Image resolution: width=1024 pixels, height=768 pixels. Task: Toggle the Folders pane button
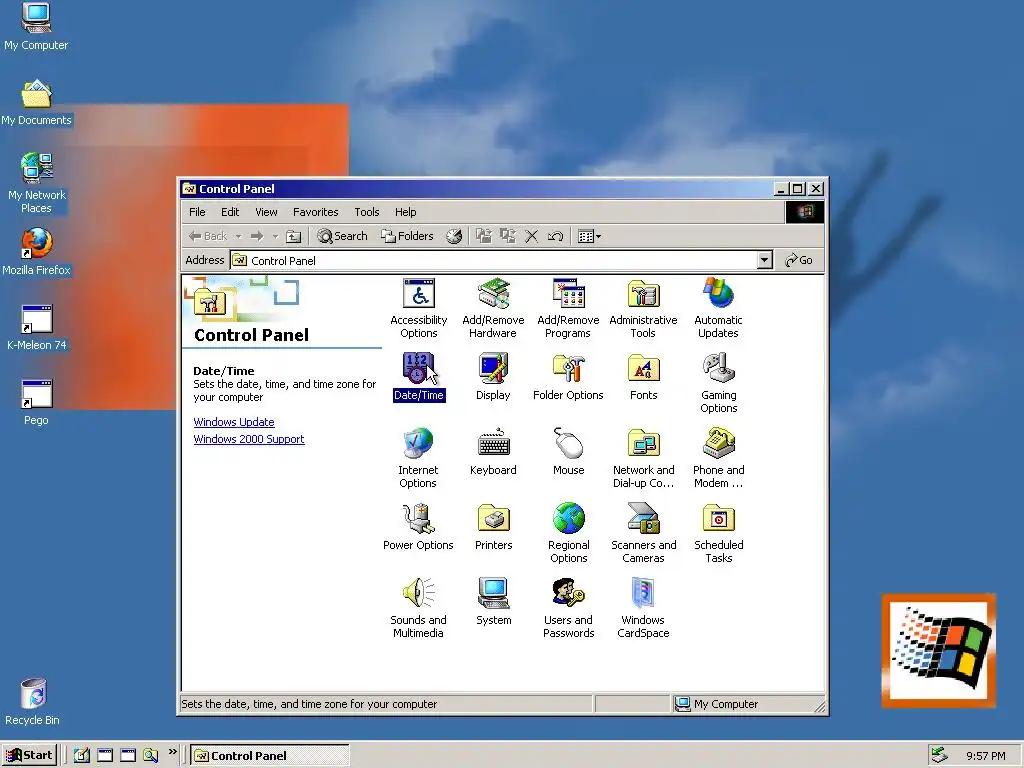[407, 236]
